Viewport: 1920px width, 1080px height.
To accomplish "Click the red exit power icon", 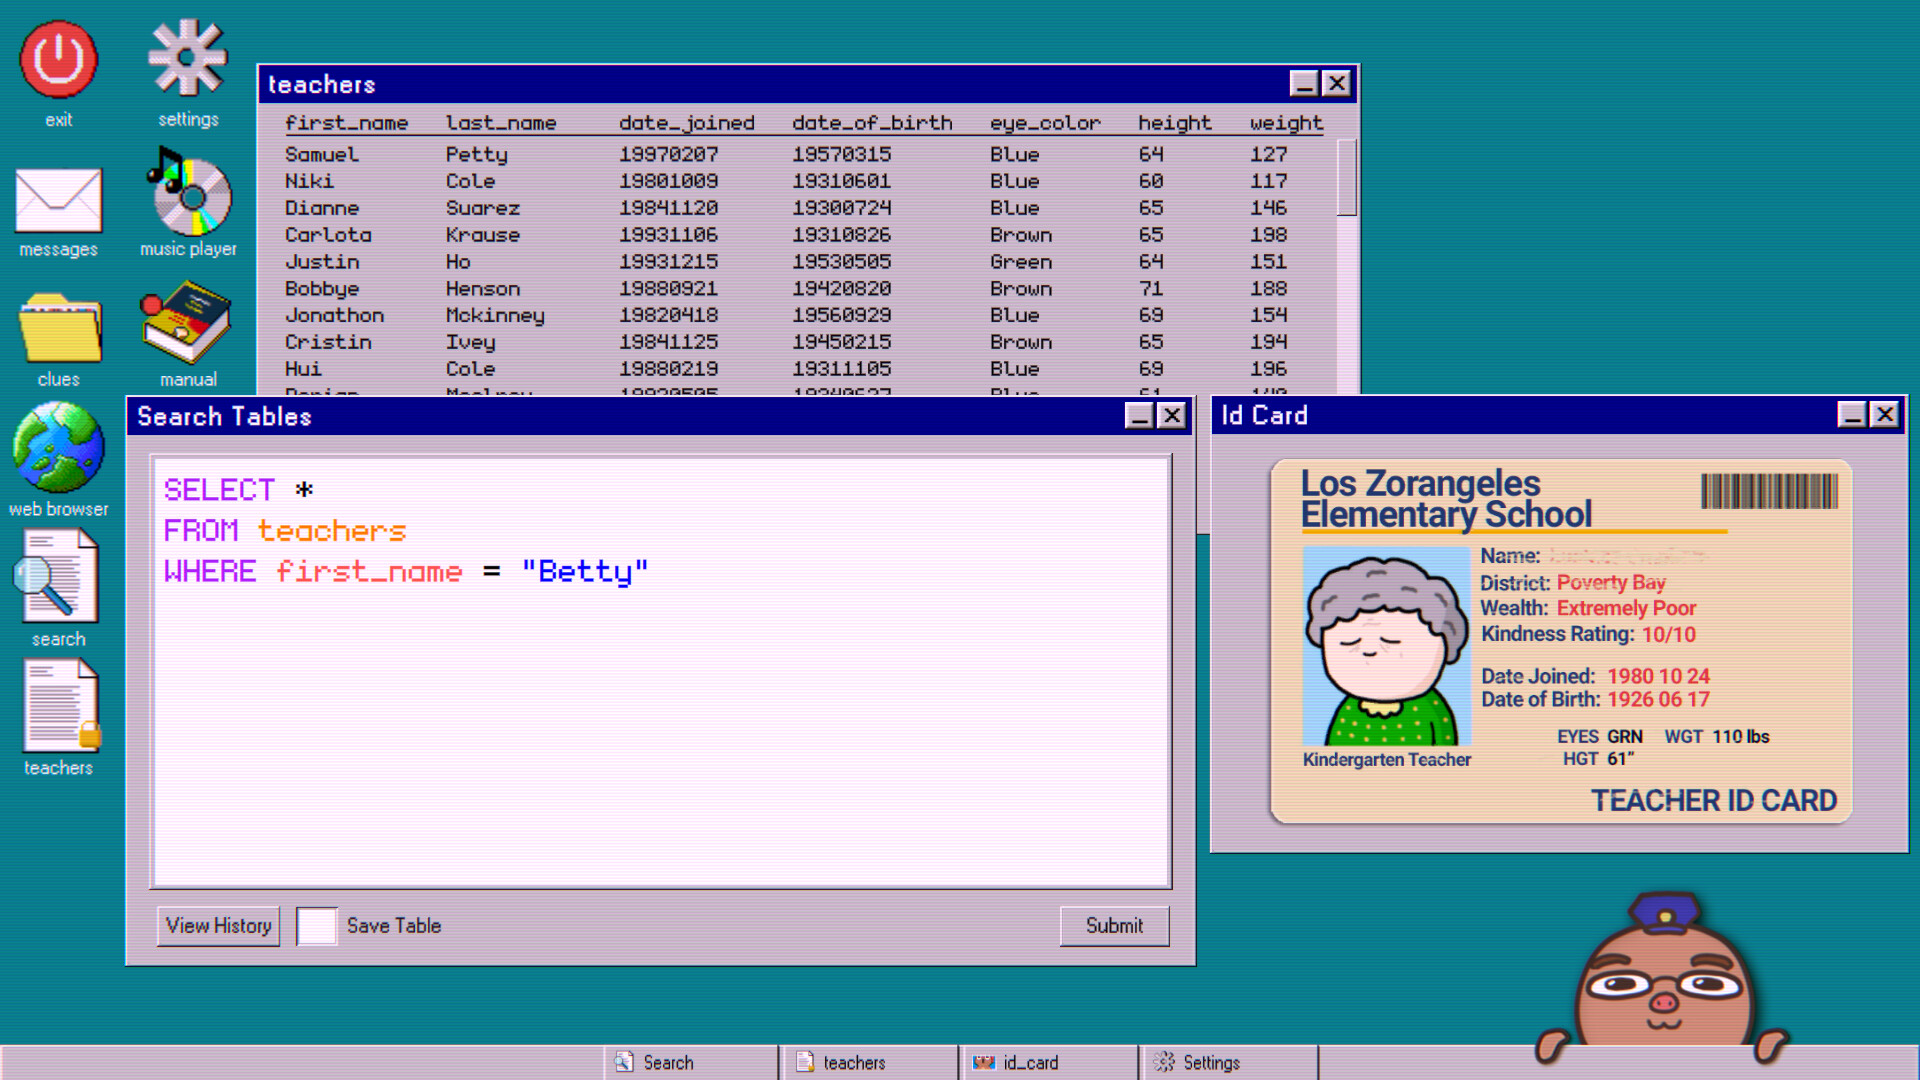I will pos(59,60).
